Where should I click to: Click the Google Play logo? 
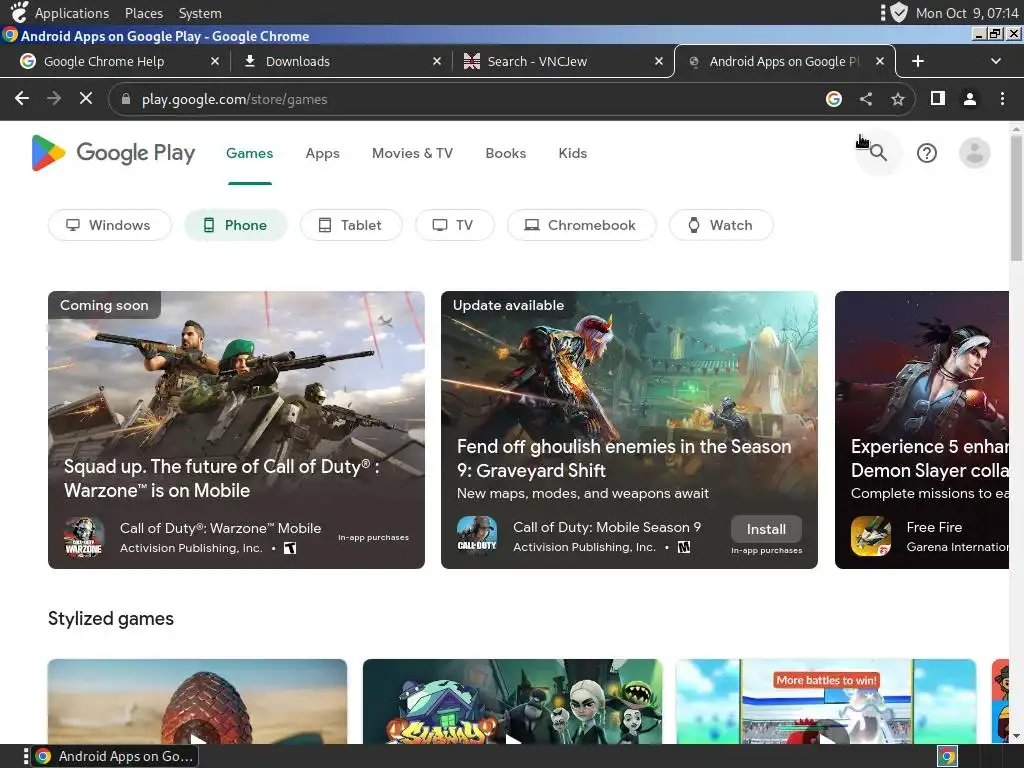(x=113, y=153)
